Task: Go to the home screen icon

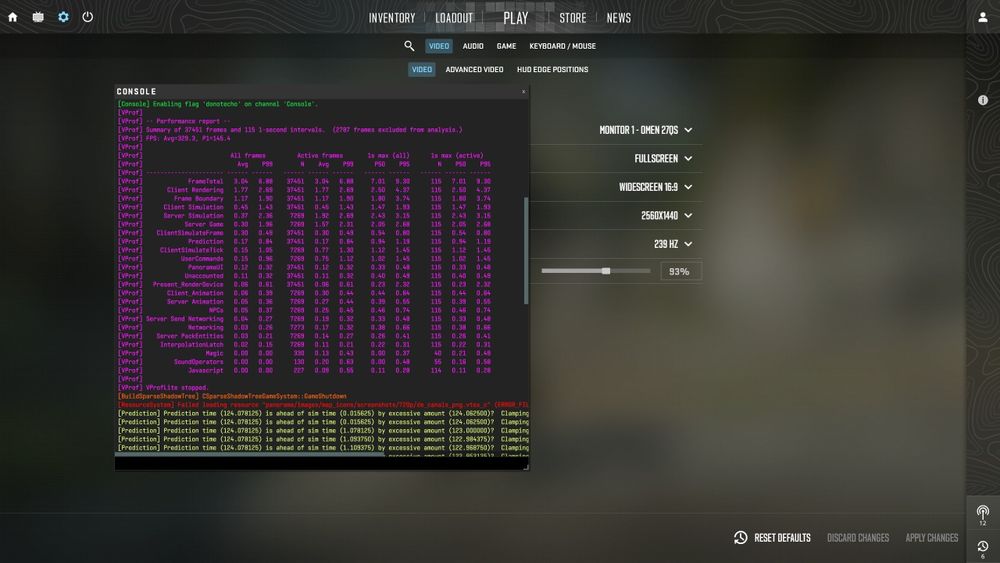Action: pos(13,17)
